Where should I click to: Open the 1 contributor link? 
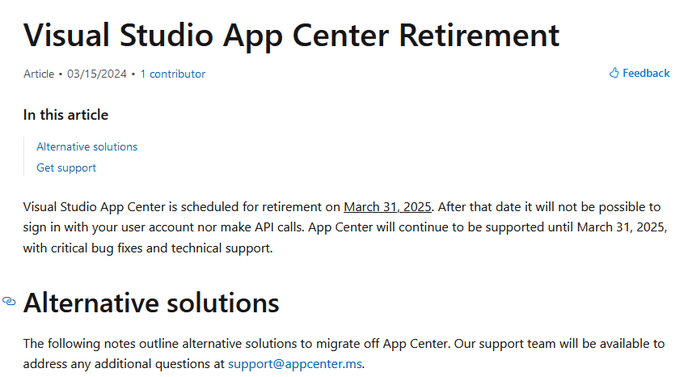click(x=173, y=74)
